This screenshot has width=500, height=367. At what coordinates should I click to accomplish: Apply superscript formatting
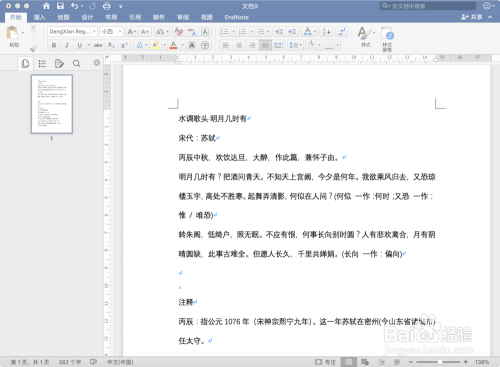[x=124, y=45]
